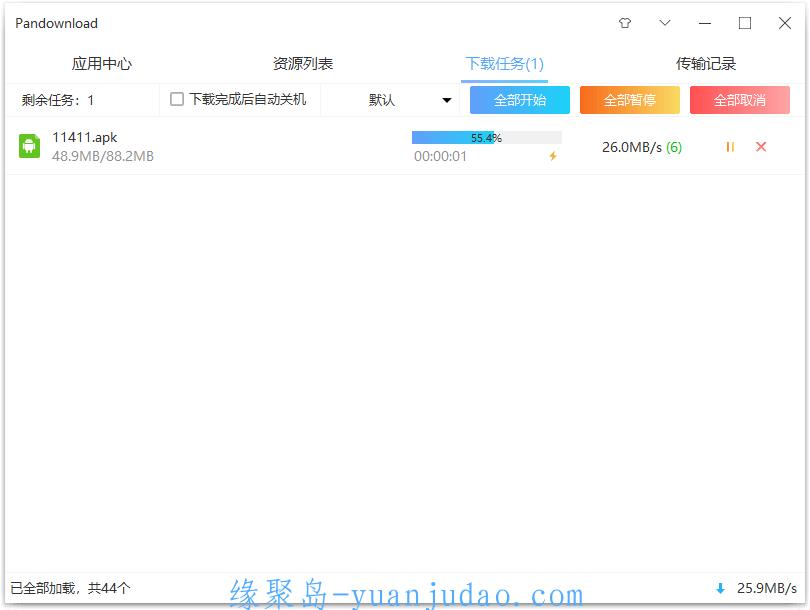810x610 pixels.
Task: Select the 11411.apk file name
Action: [x=85, y=137]
